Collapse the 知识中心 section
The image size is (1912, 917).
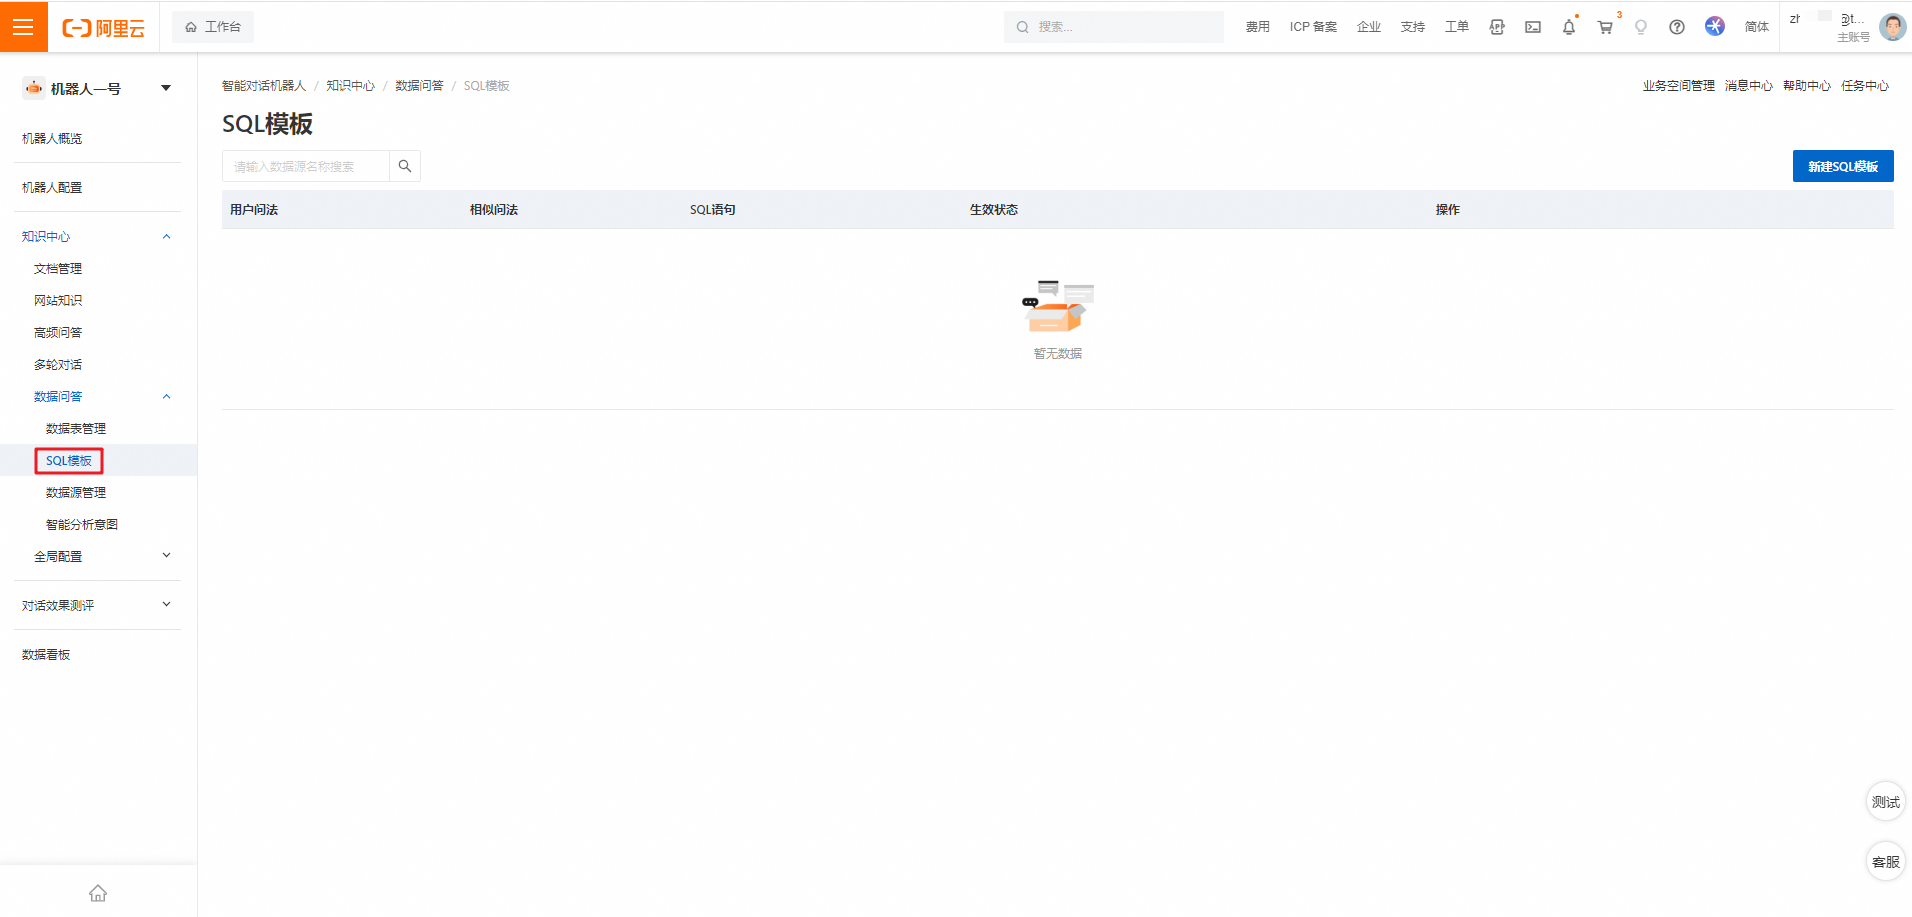point(166,236)
